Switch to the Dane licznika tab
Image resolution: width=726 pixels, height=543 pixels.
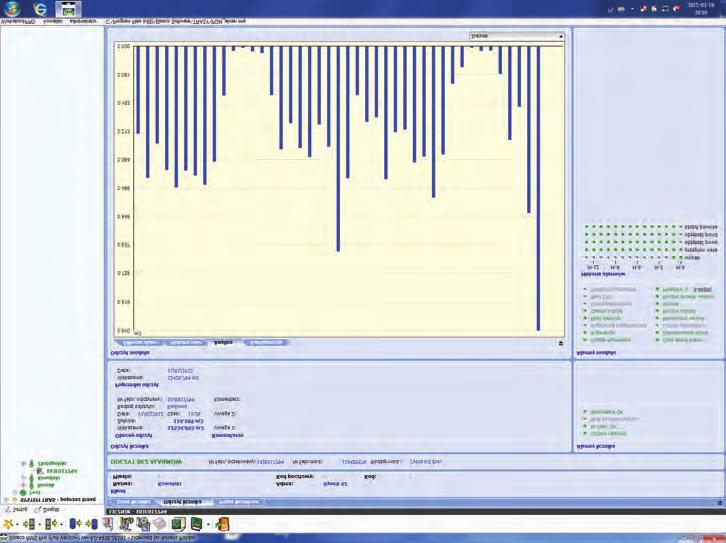(132, 502)
